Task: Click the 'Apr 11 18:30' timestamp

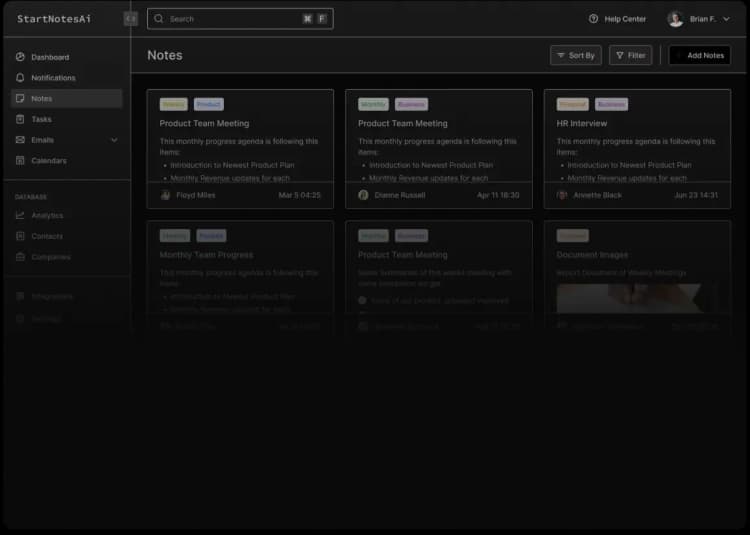Action: pyautogui.click(x=498, y=195)
